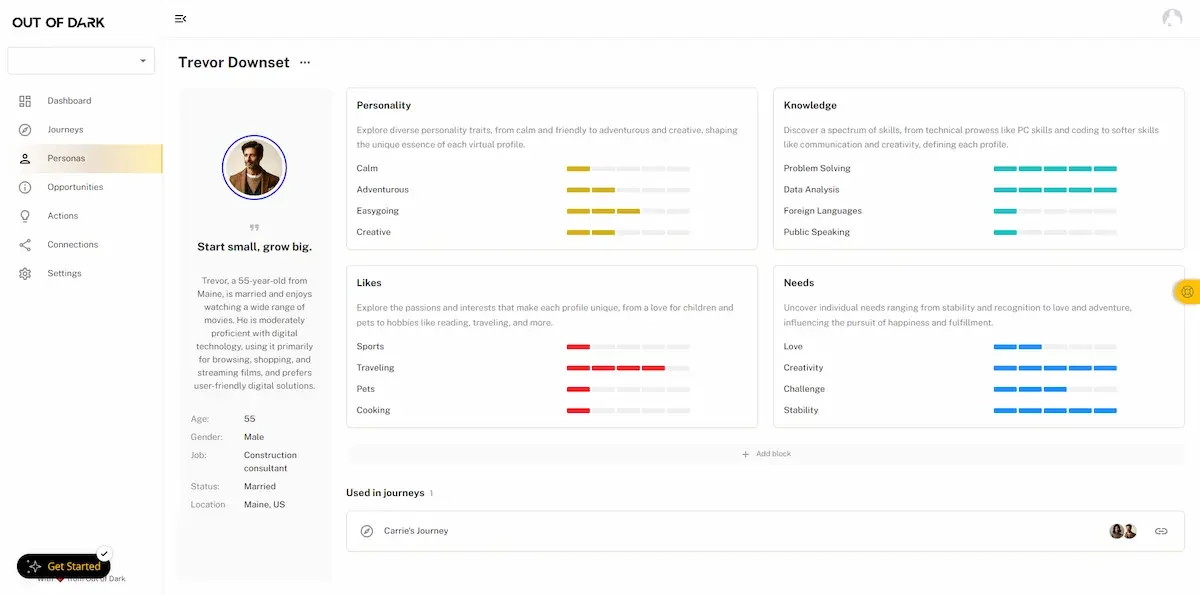
Task: Click the Connections share icon
Action: 25,245
